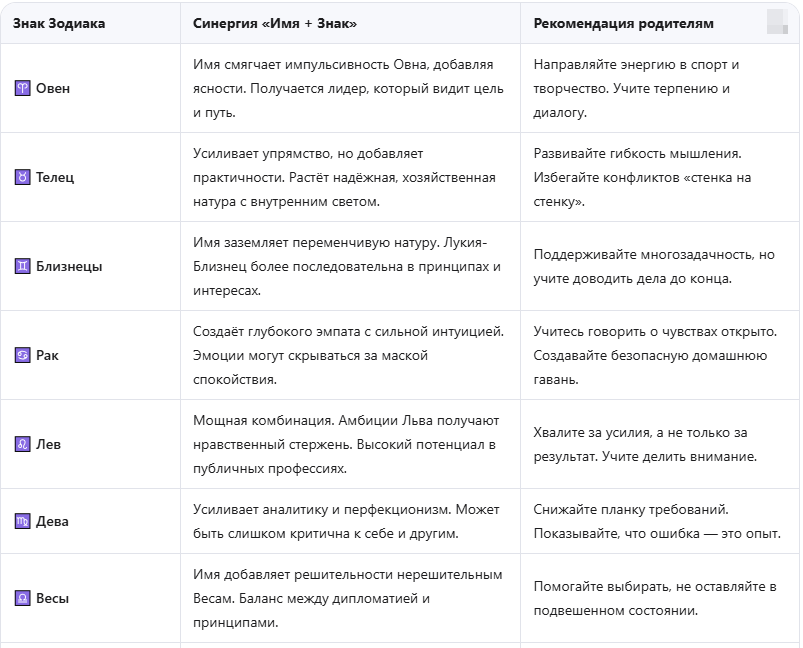Click the Телец synergy description text
The height and width of the screenshot is (648, 803).
click(344, 177)
